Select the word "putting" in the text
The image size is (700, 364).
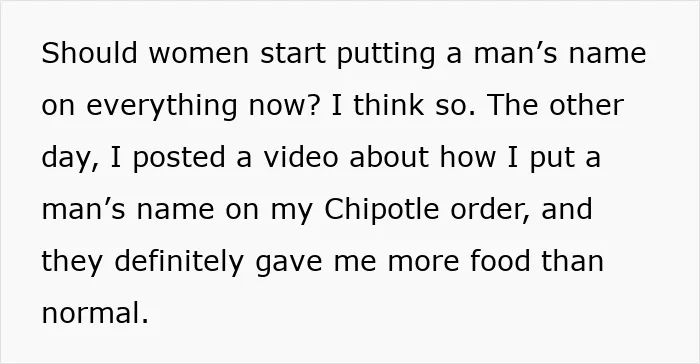[x=386, y=55]
